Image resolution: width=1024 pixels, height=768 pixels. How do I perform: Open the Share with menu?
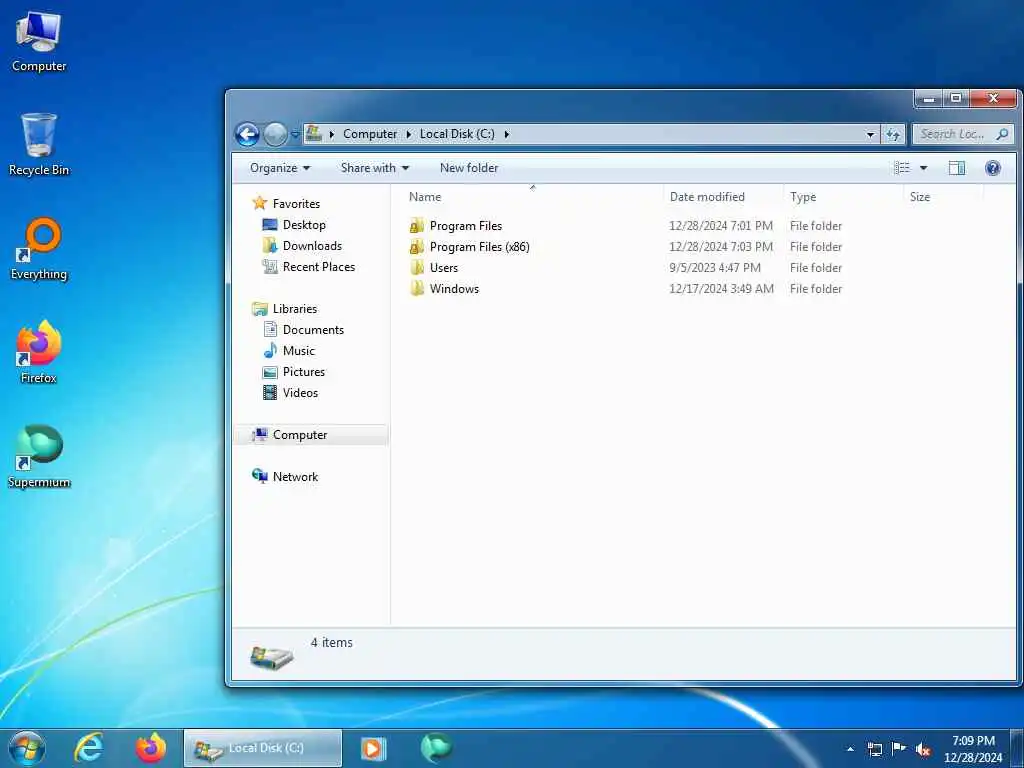[x=375, y=168]
